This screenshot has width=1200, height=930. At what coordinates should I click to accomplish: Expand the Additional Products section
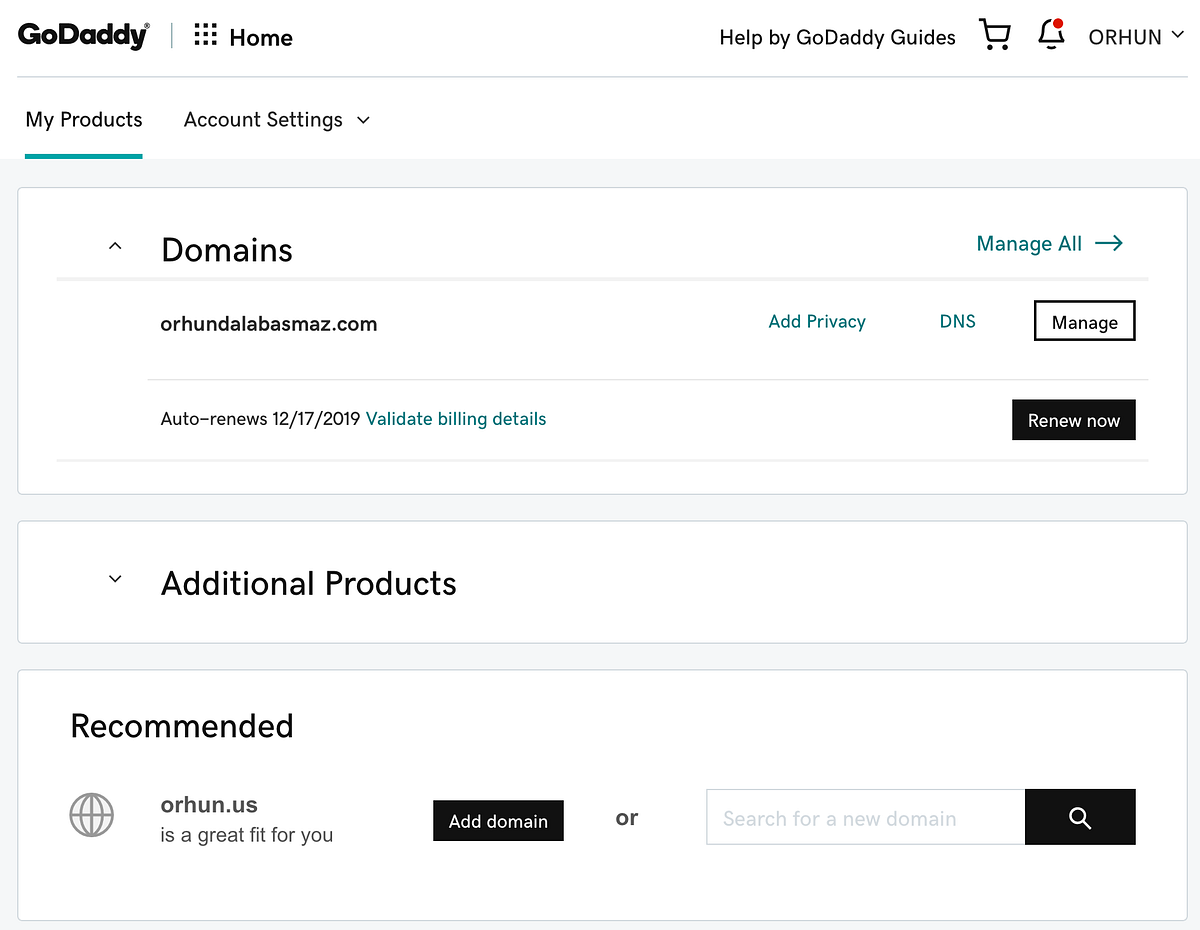pyautogui.click(x=114, y=579)
